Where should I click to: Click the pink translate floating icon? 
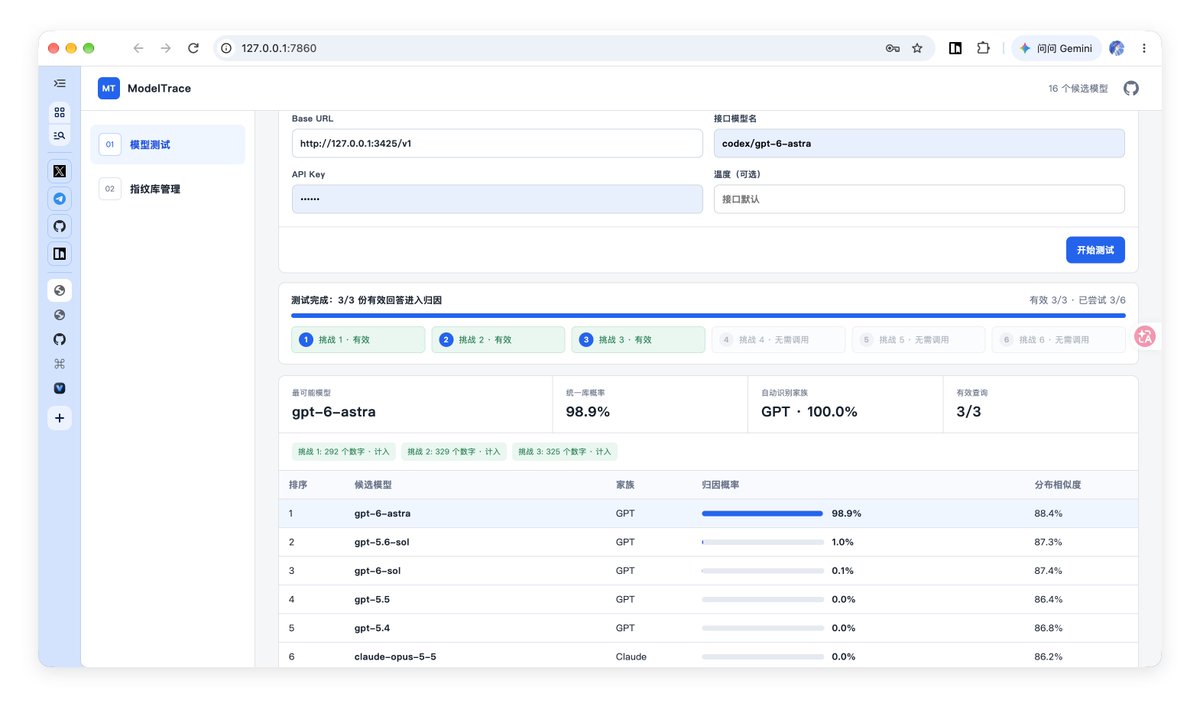point(1146,337)
